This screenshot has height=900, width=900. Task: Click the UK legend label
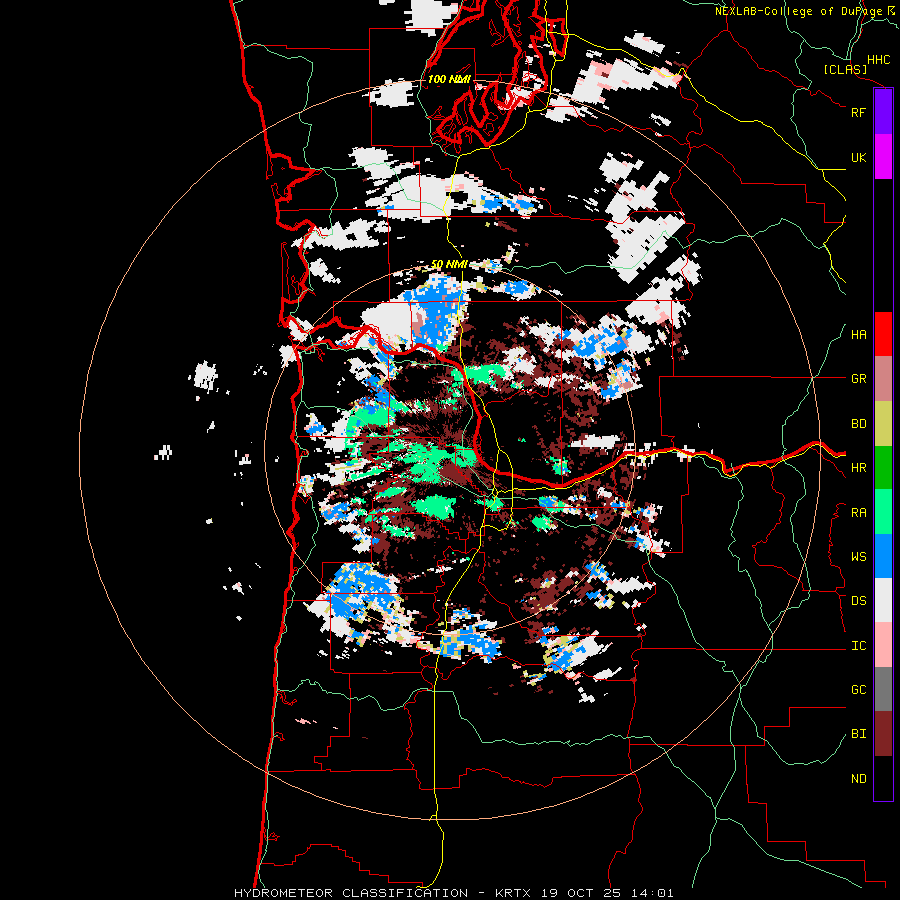click(x=858, y=157)
